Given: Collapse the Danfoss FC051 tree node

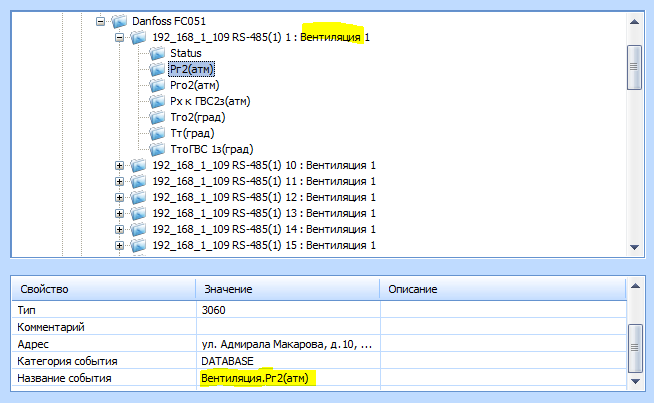Looking at the screenshot, I should pyautogui.click(x=100, y=21).
